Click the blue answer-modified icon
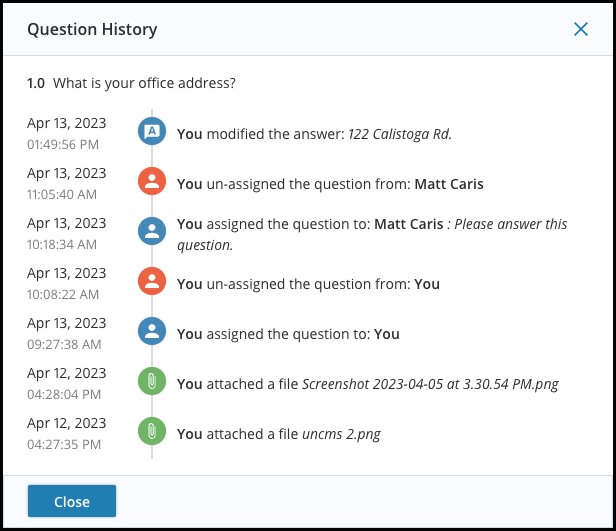Screen dimensions: 616x531 tap(152, 131)
